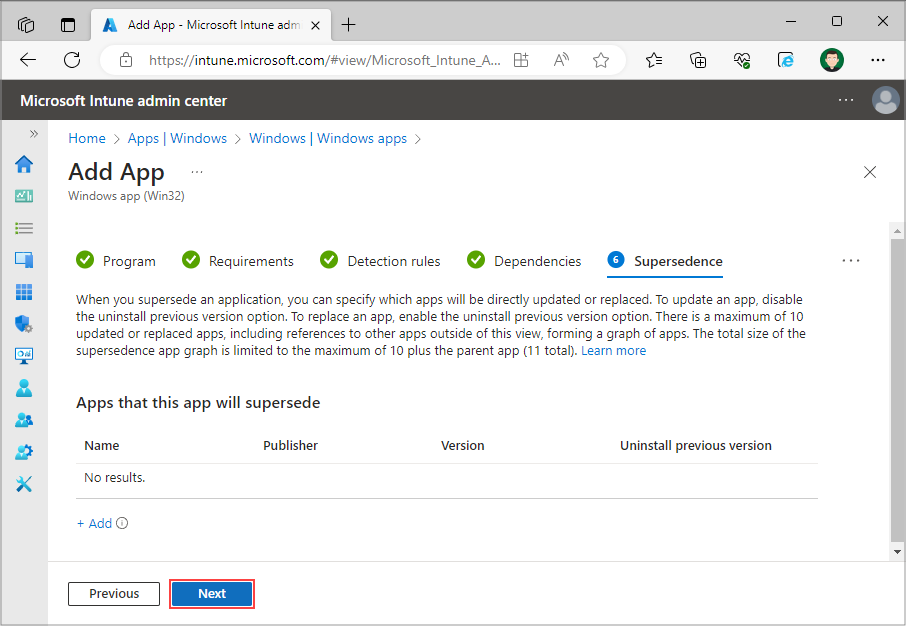Open Favorites list icon
The image size is (906, 626).
click(653, 60)
